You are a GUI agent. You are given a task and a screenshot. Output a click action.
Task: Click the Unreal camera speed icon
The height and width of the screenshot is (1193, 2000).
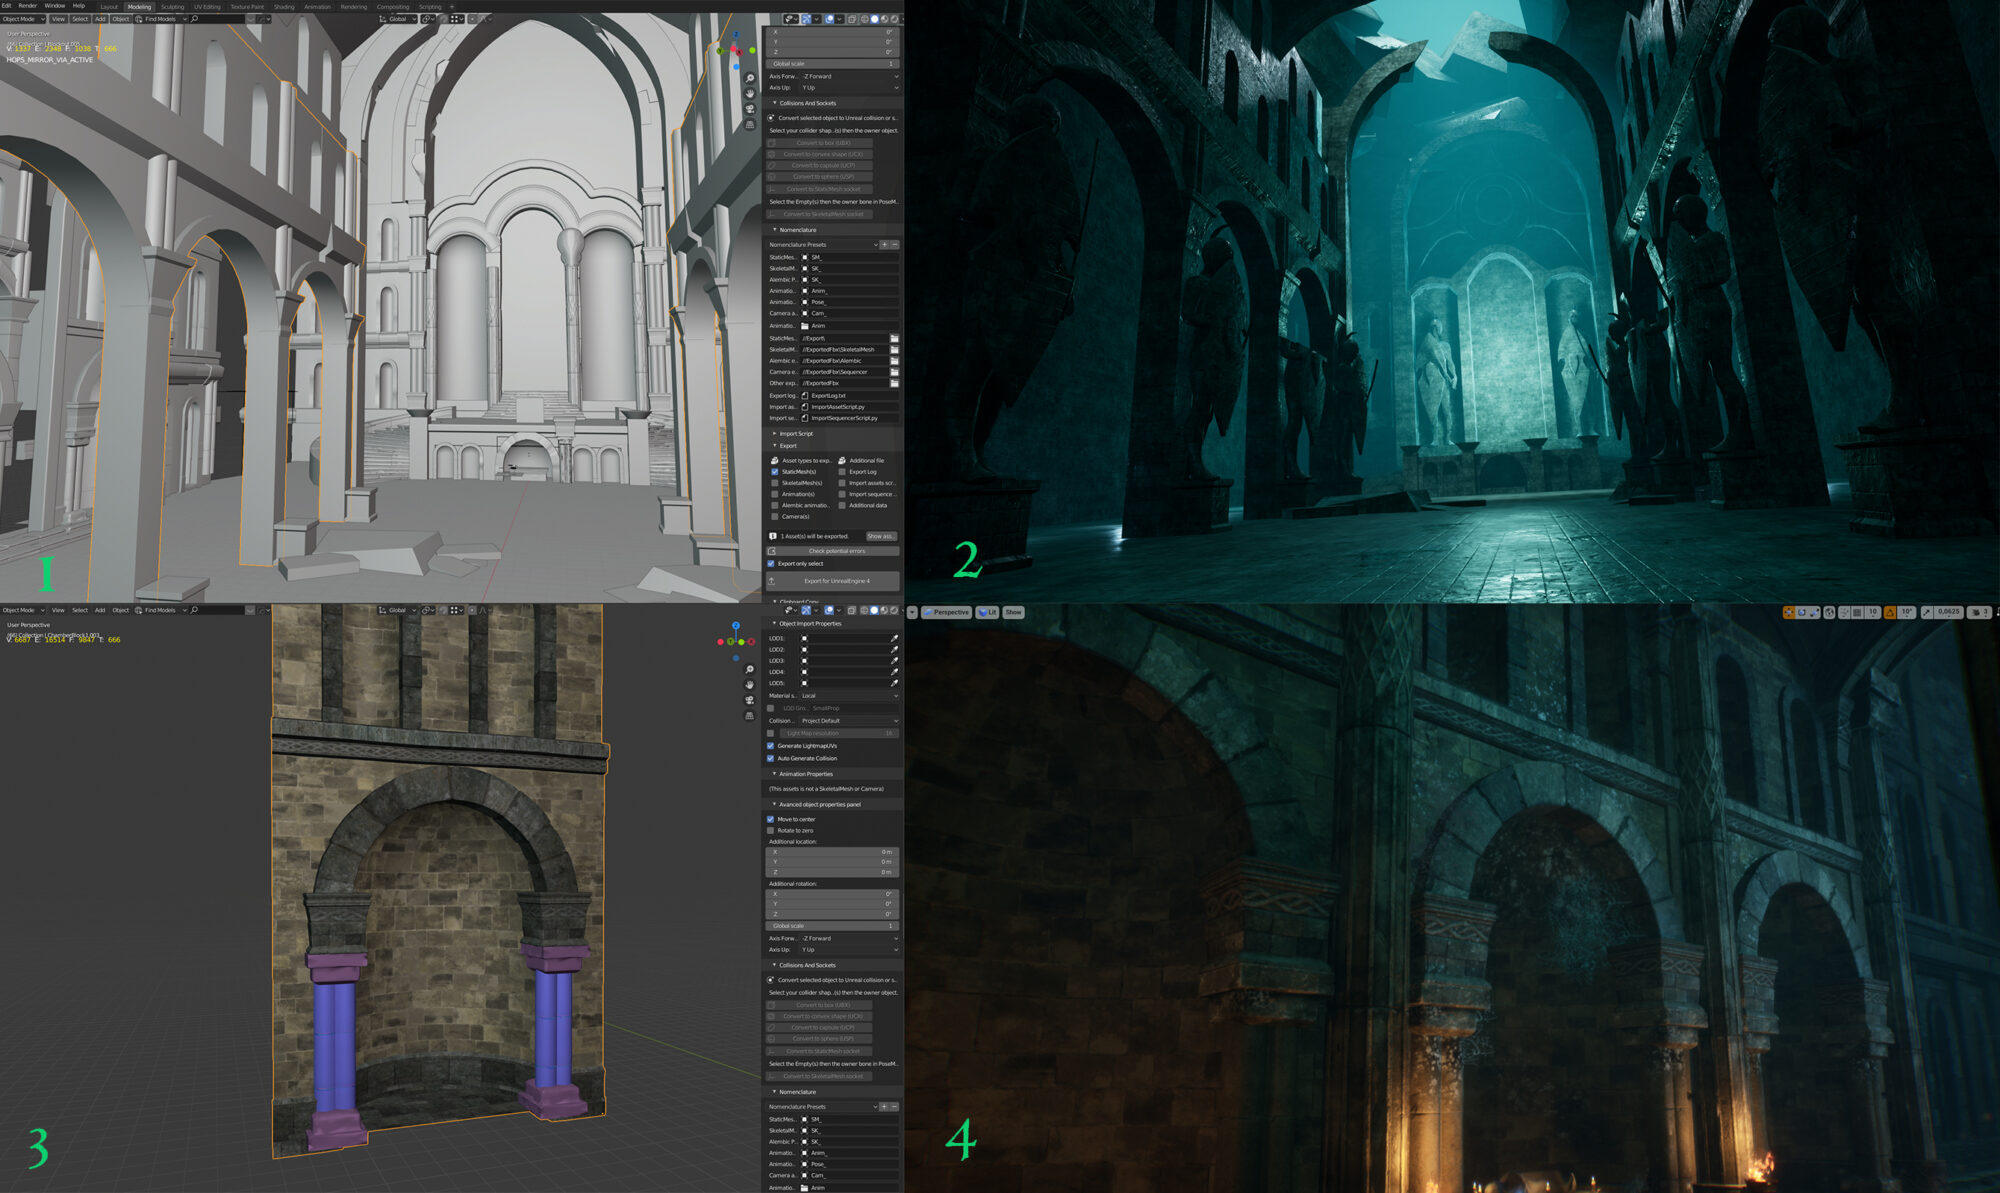[x=1977, y=612]
